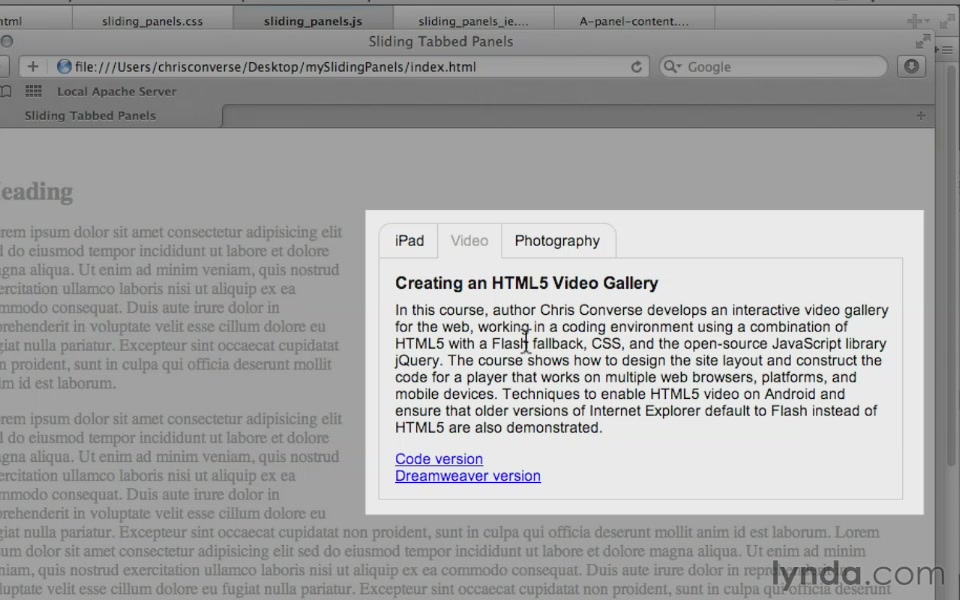Select the Photography panel tab
This screenshot has width=960, height=600.
pos(558,241)
